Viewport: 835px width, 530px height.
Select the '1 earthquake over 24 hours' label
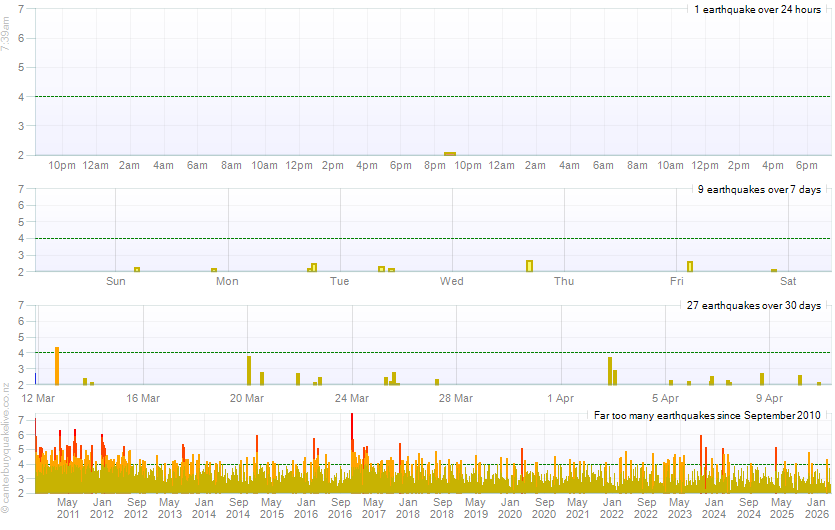click(x=757, y=10)
